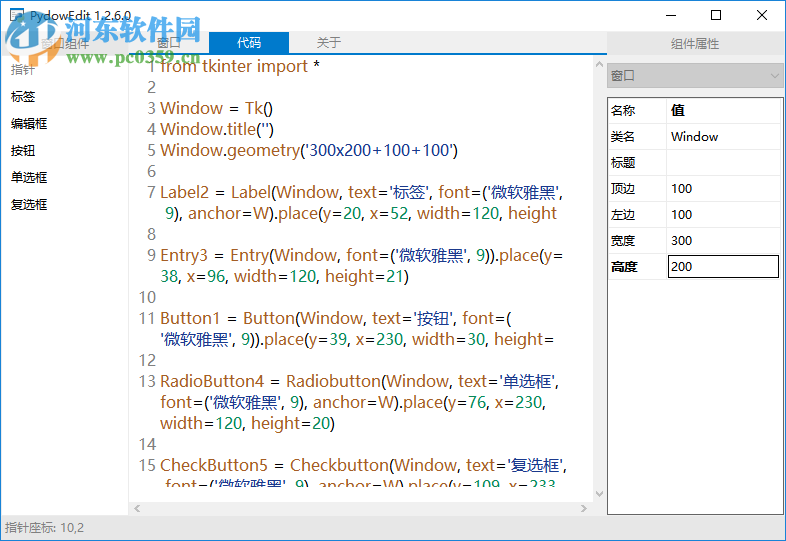Viewport: 786px width, 541px height.
Task: Select the 按钮 component
Action: point(23,151)
